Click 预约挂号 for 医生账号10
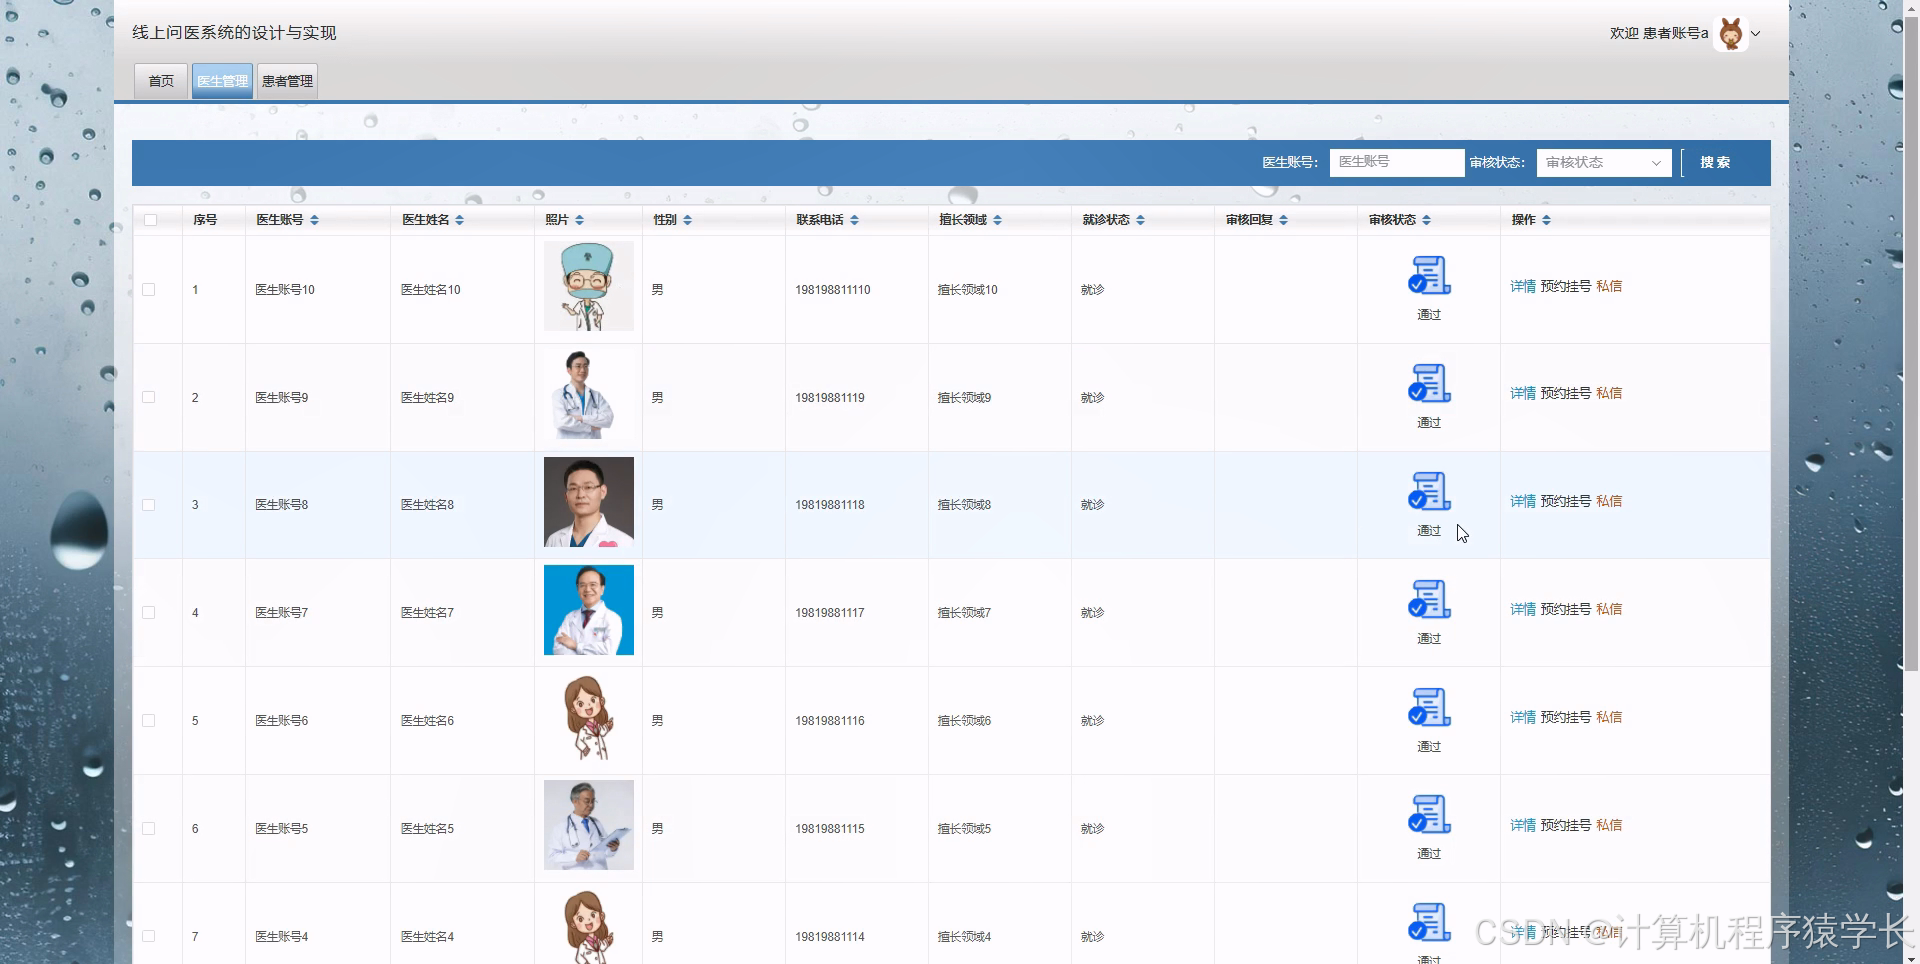 [1566, 286]
